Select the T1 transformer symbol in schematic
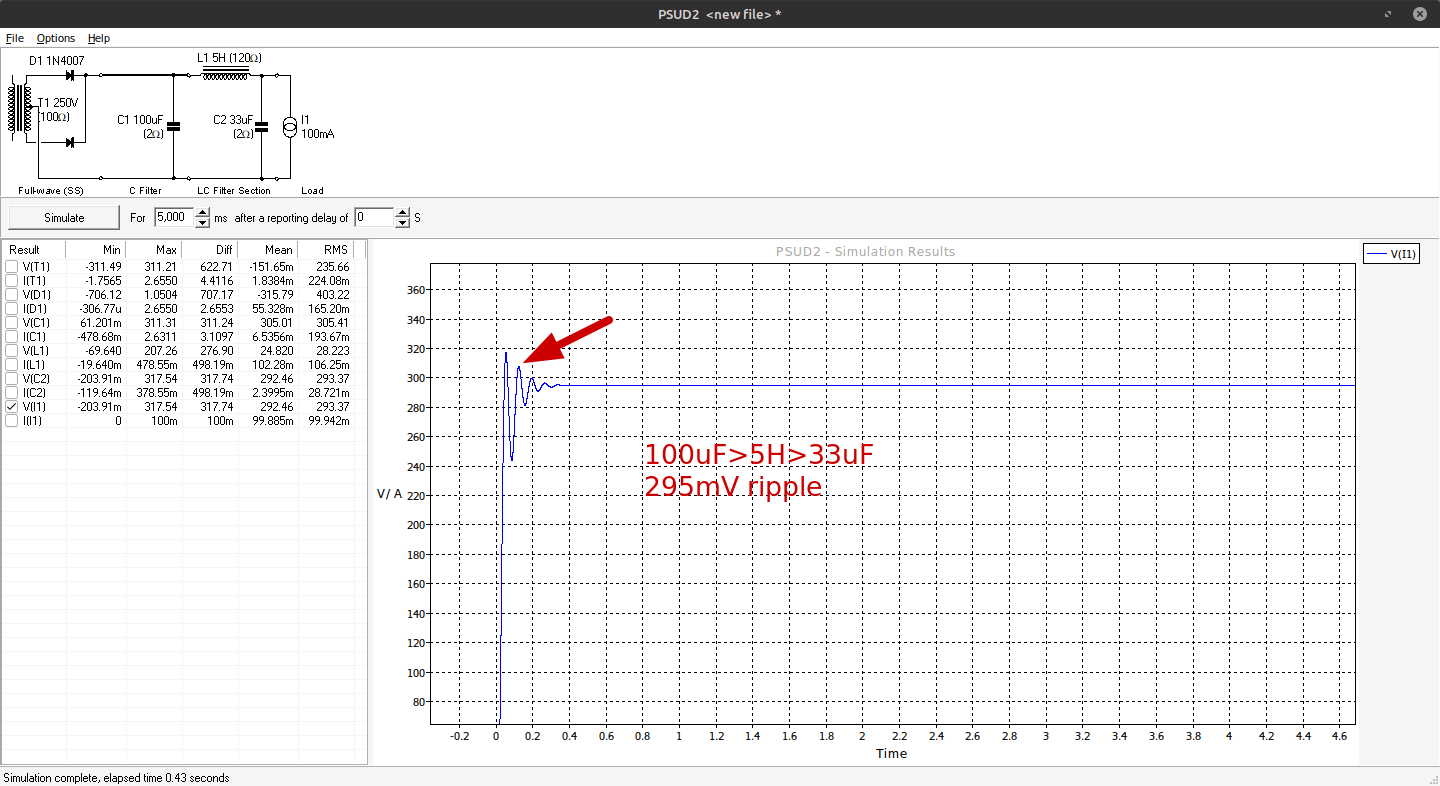This screenshot has height=786, width=1440. 18,109
